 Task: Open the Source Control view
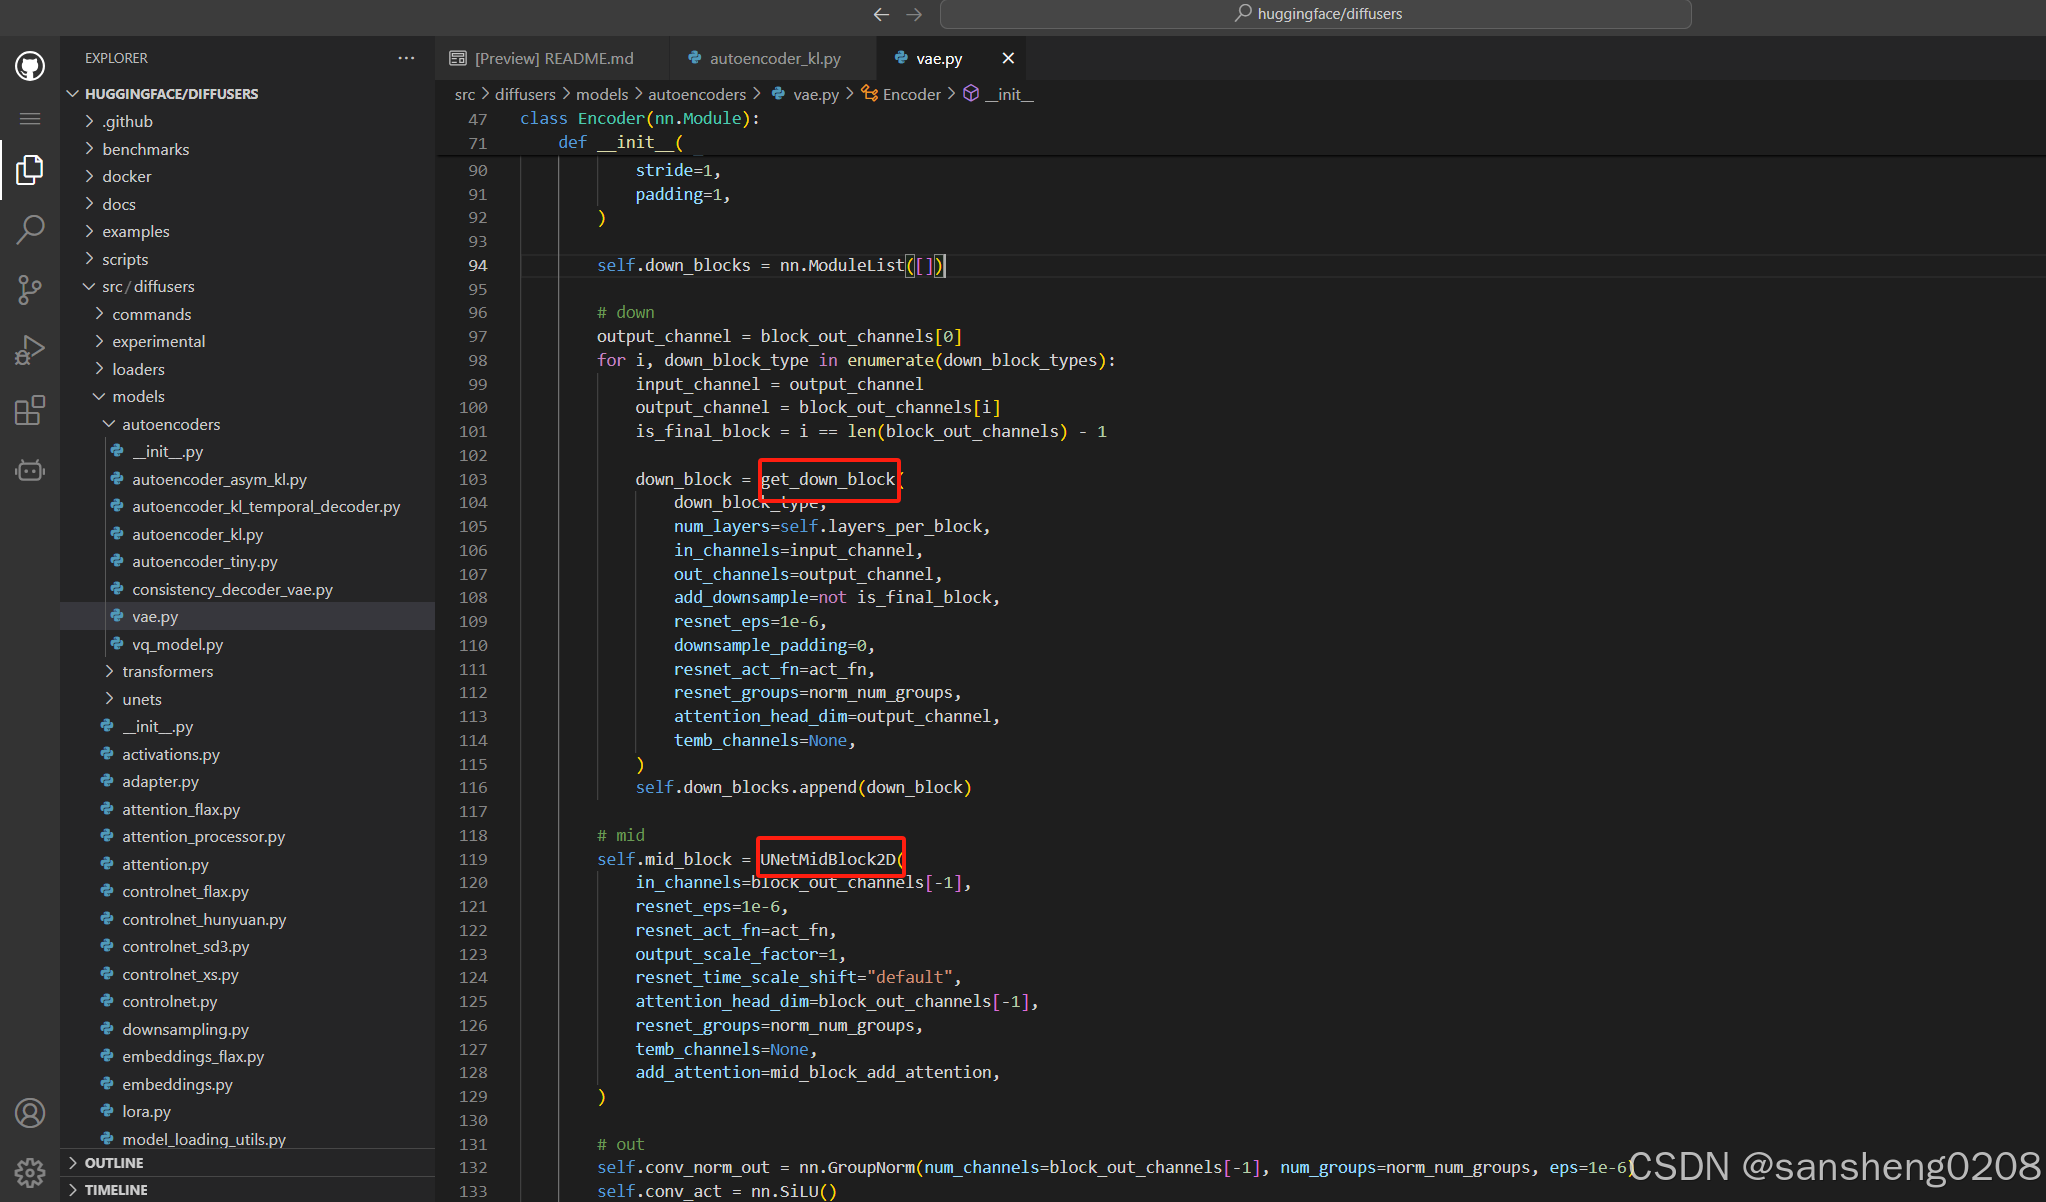coord(30,290)
